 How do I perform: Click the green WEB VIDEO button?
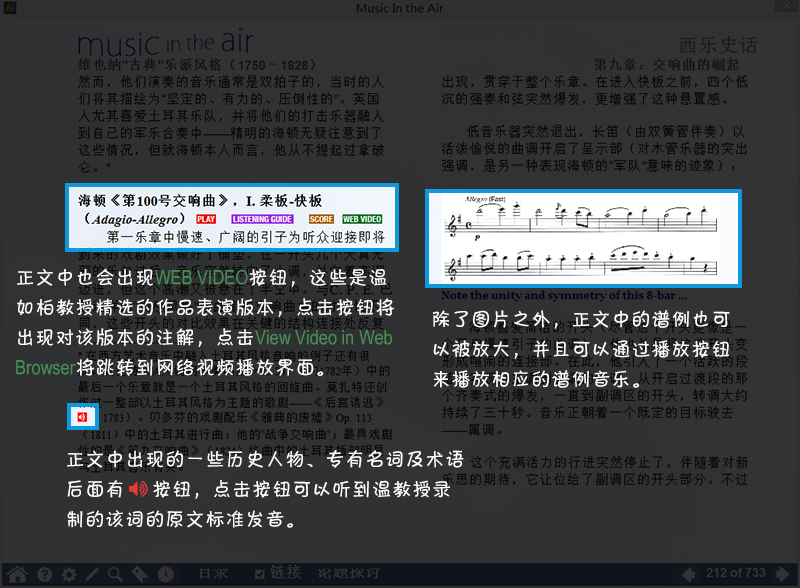pyautogui.click(x=362, y=219)
